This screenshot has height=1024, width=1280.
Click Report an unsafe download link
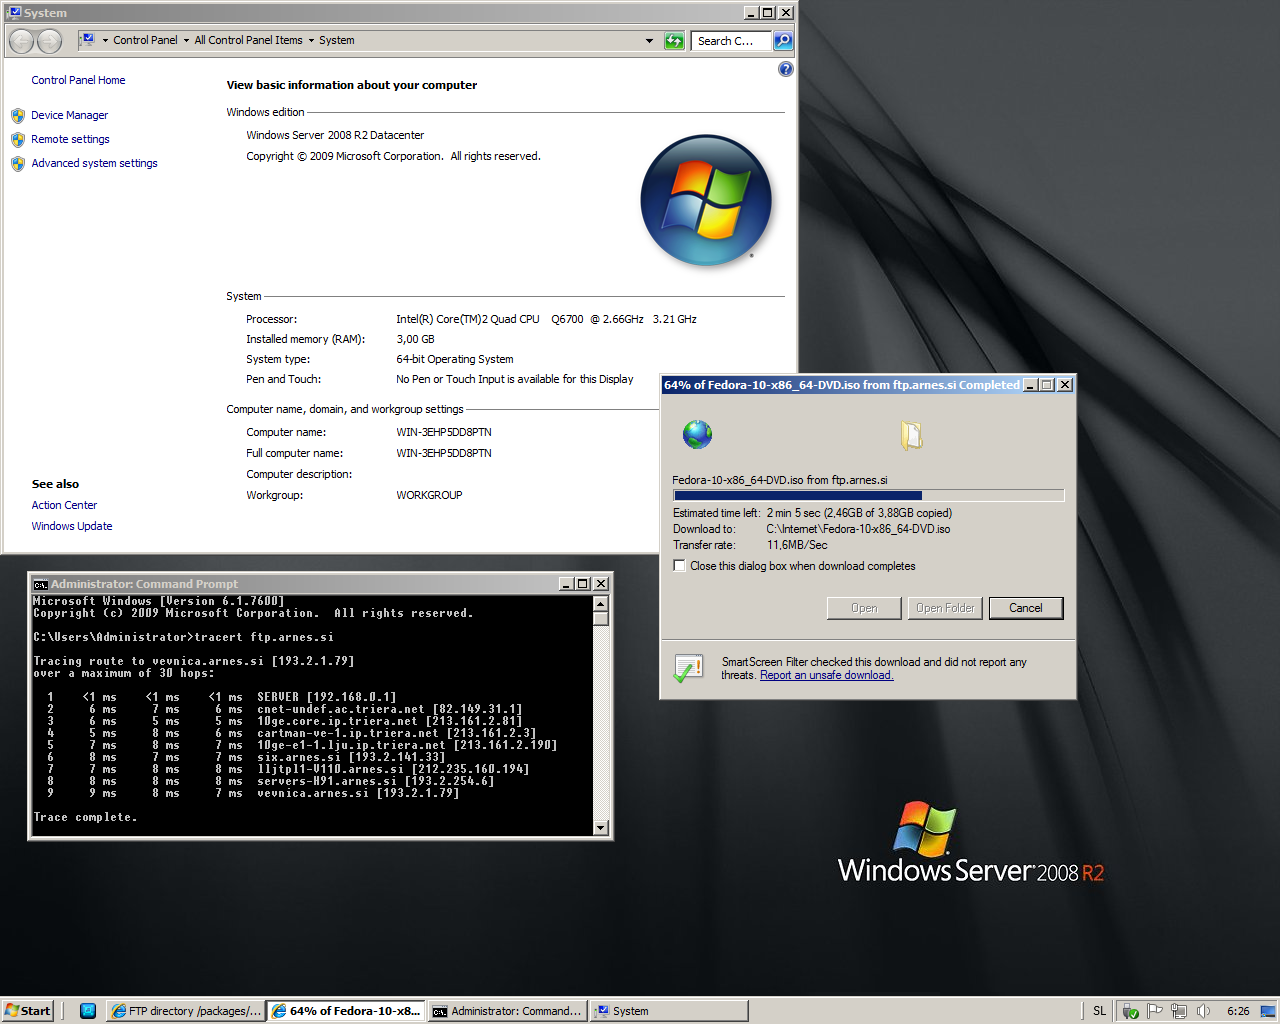click(x=826, y=676)
